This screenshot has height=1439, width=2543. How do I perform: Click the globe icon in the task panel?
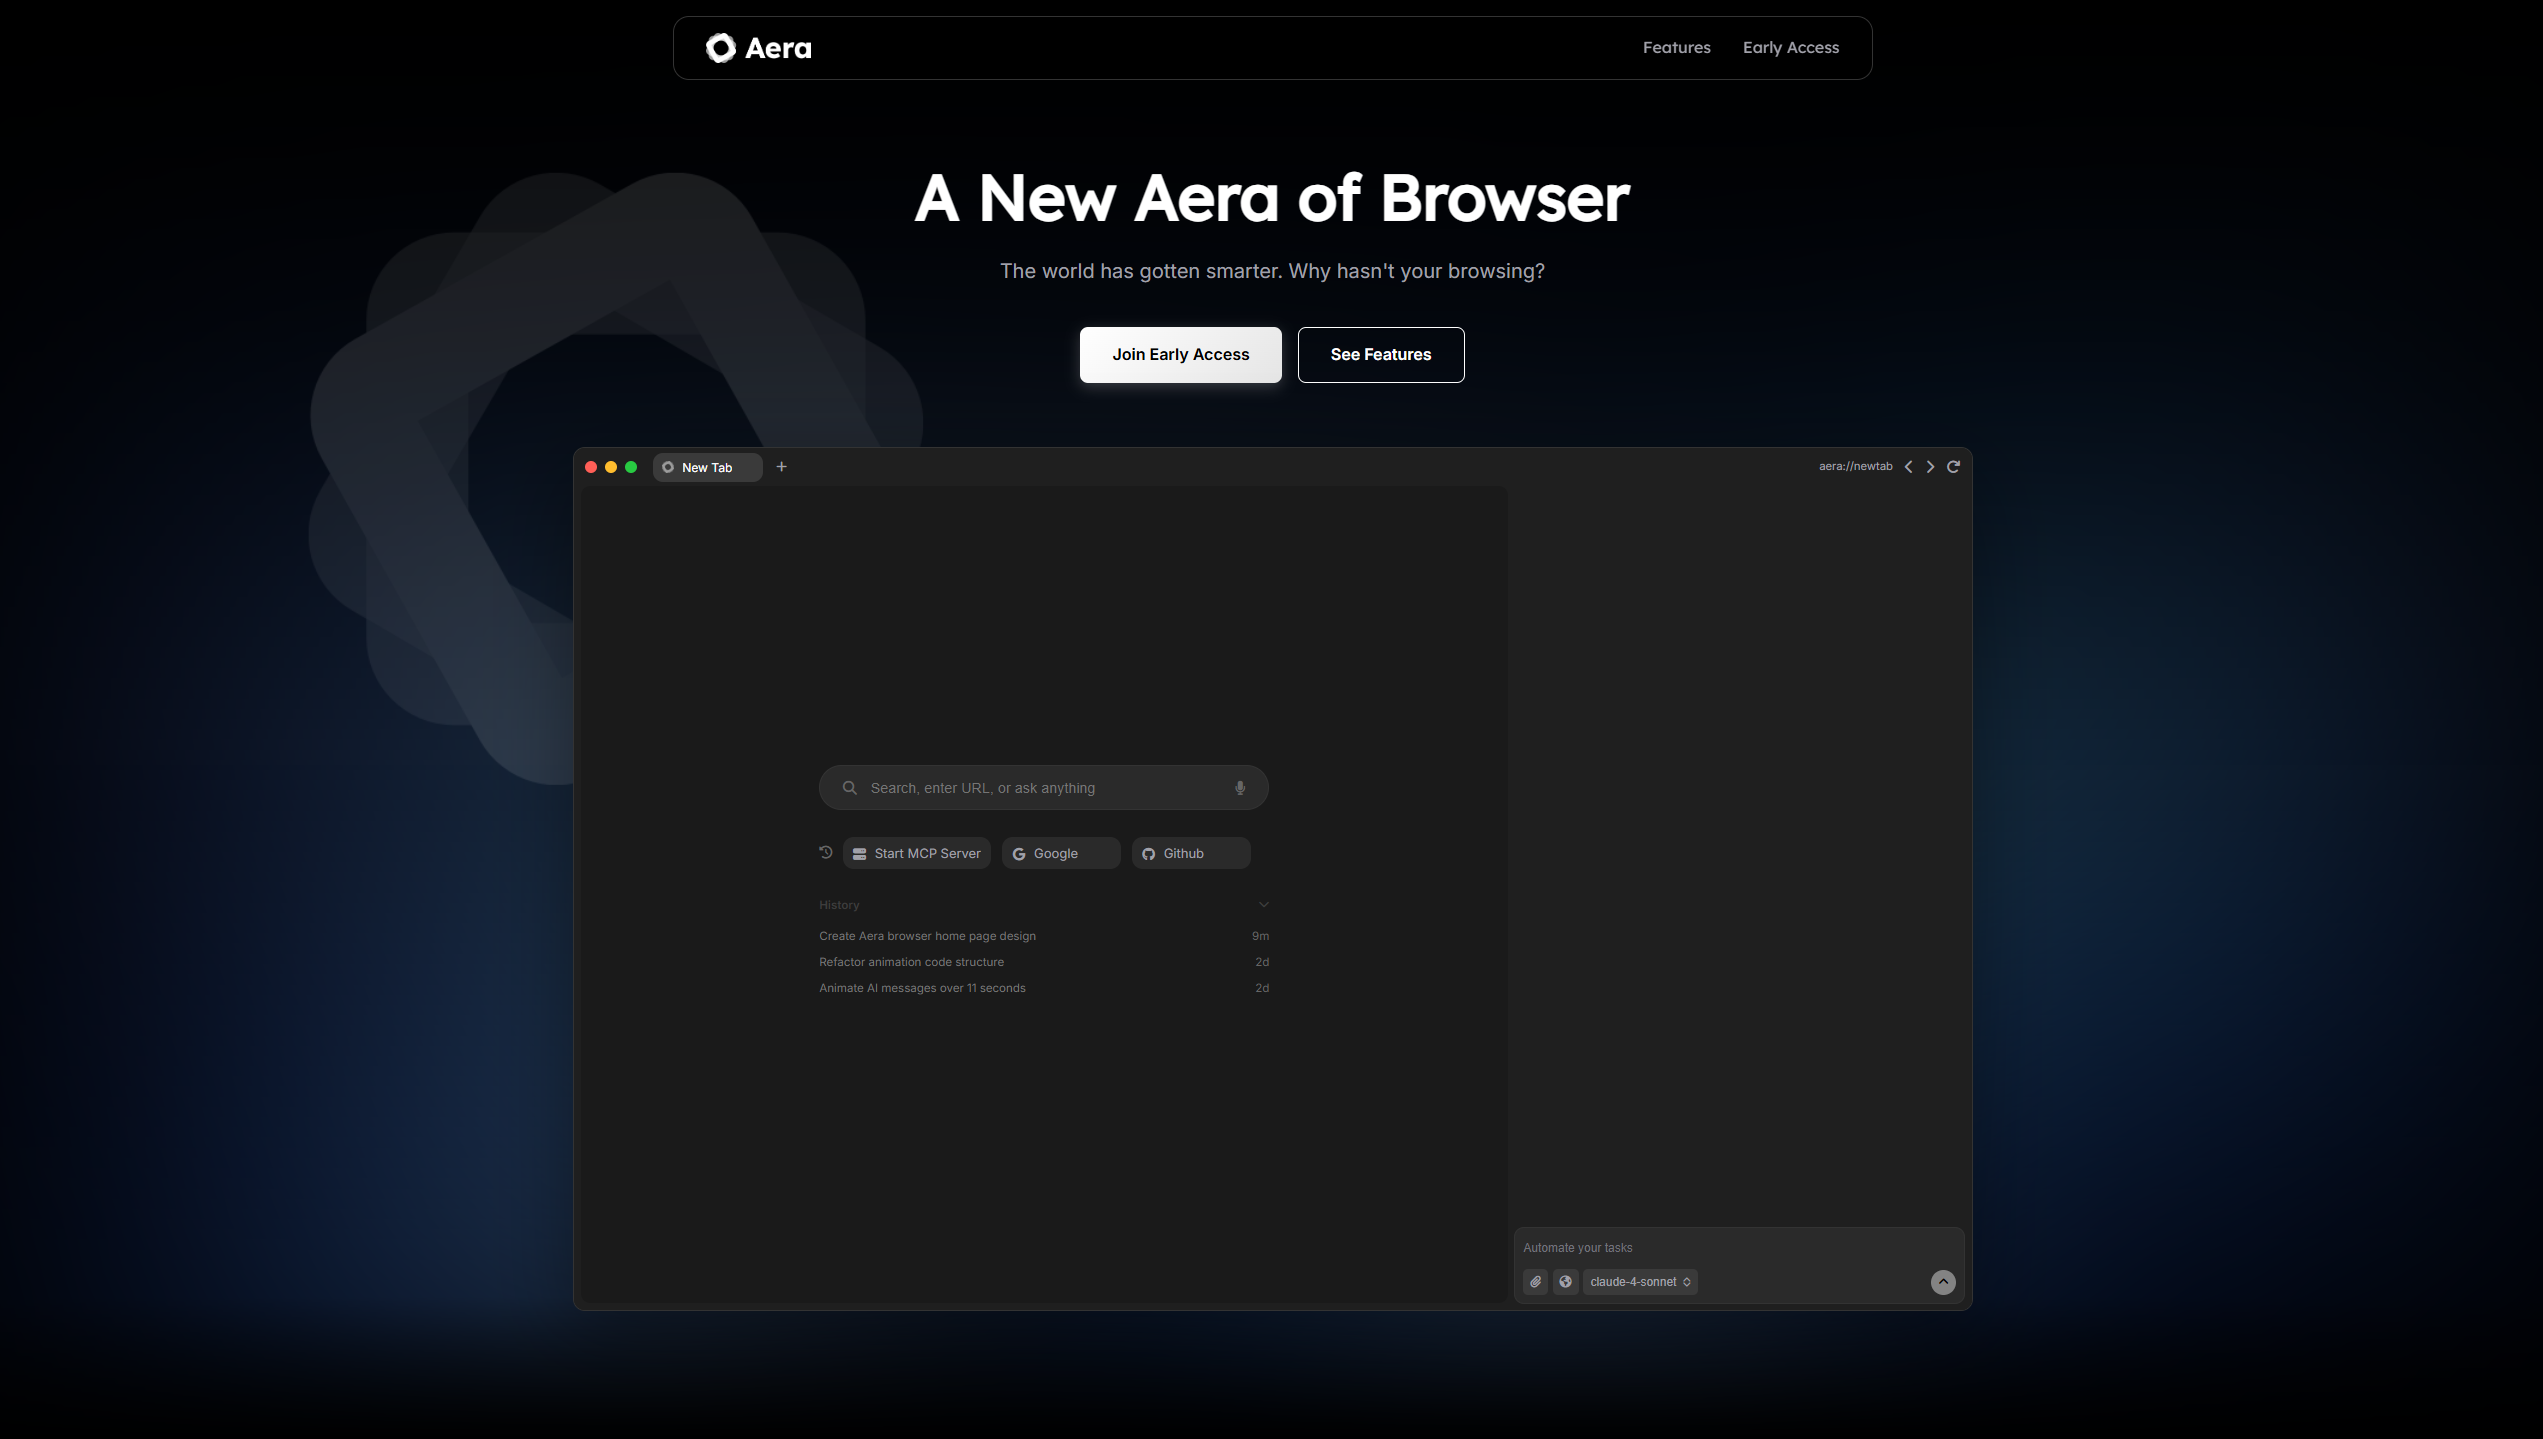[x=1566, y=1282]
